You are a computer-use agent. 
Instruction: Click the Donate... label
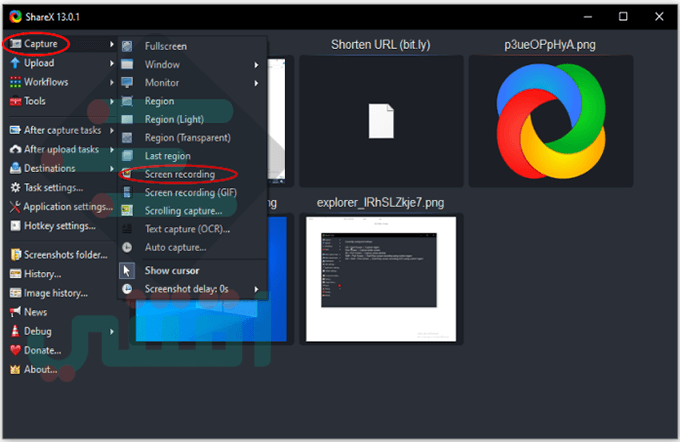(42, 350)
